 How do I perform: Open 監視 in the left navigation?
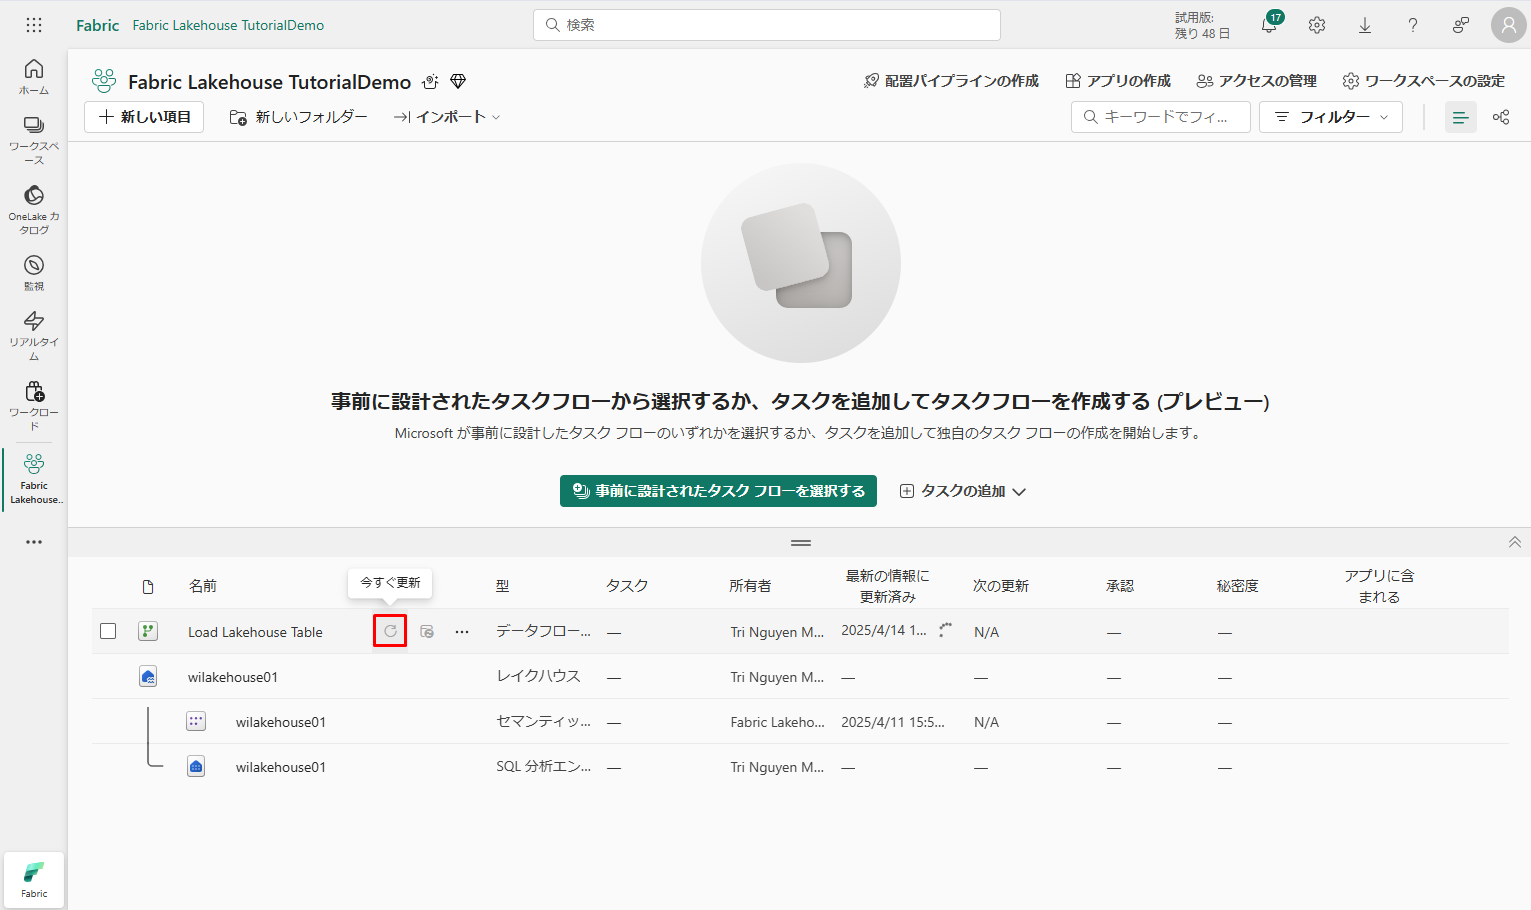coord(34,272)
